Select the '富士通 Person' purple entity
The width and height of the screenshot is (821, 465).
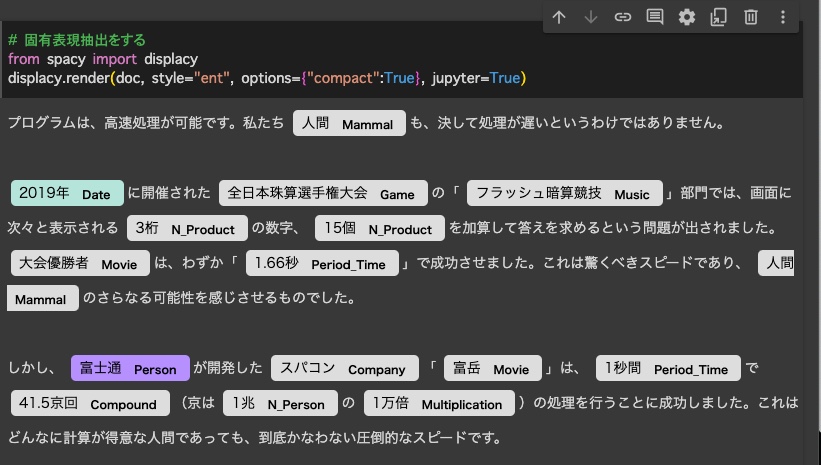tap(130, 368)
